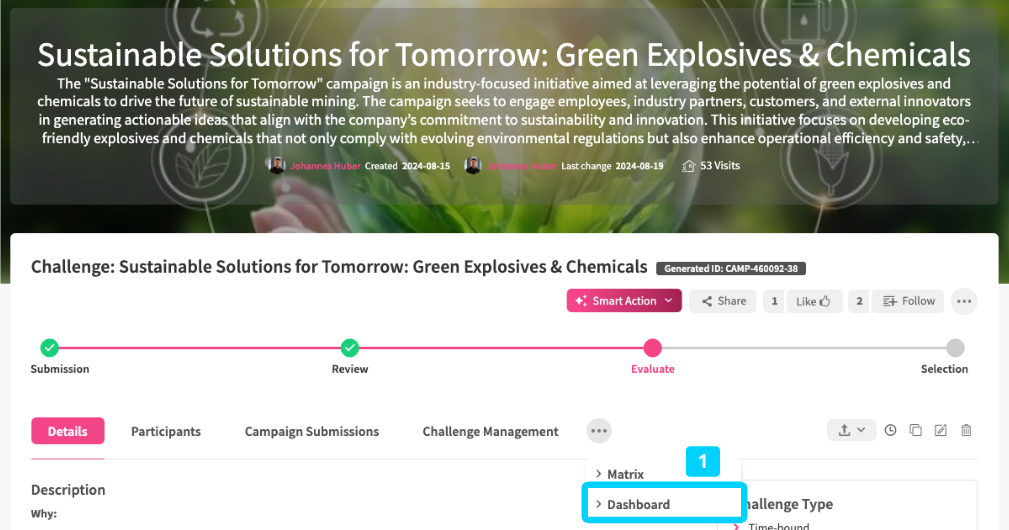Open the more tabs ellipsis button
This screenshot has height=530, width=1009.
click(599, 431)
